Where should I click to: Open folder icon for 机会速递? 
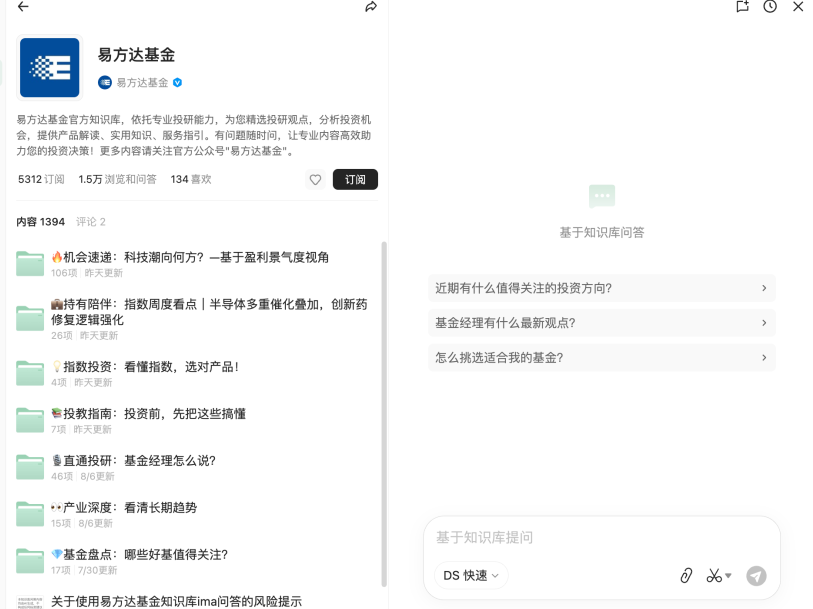click(x=30, y=264)
